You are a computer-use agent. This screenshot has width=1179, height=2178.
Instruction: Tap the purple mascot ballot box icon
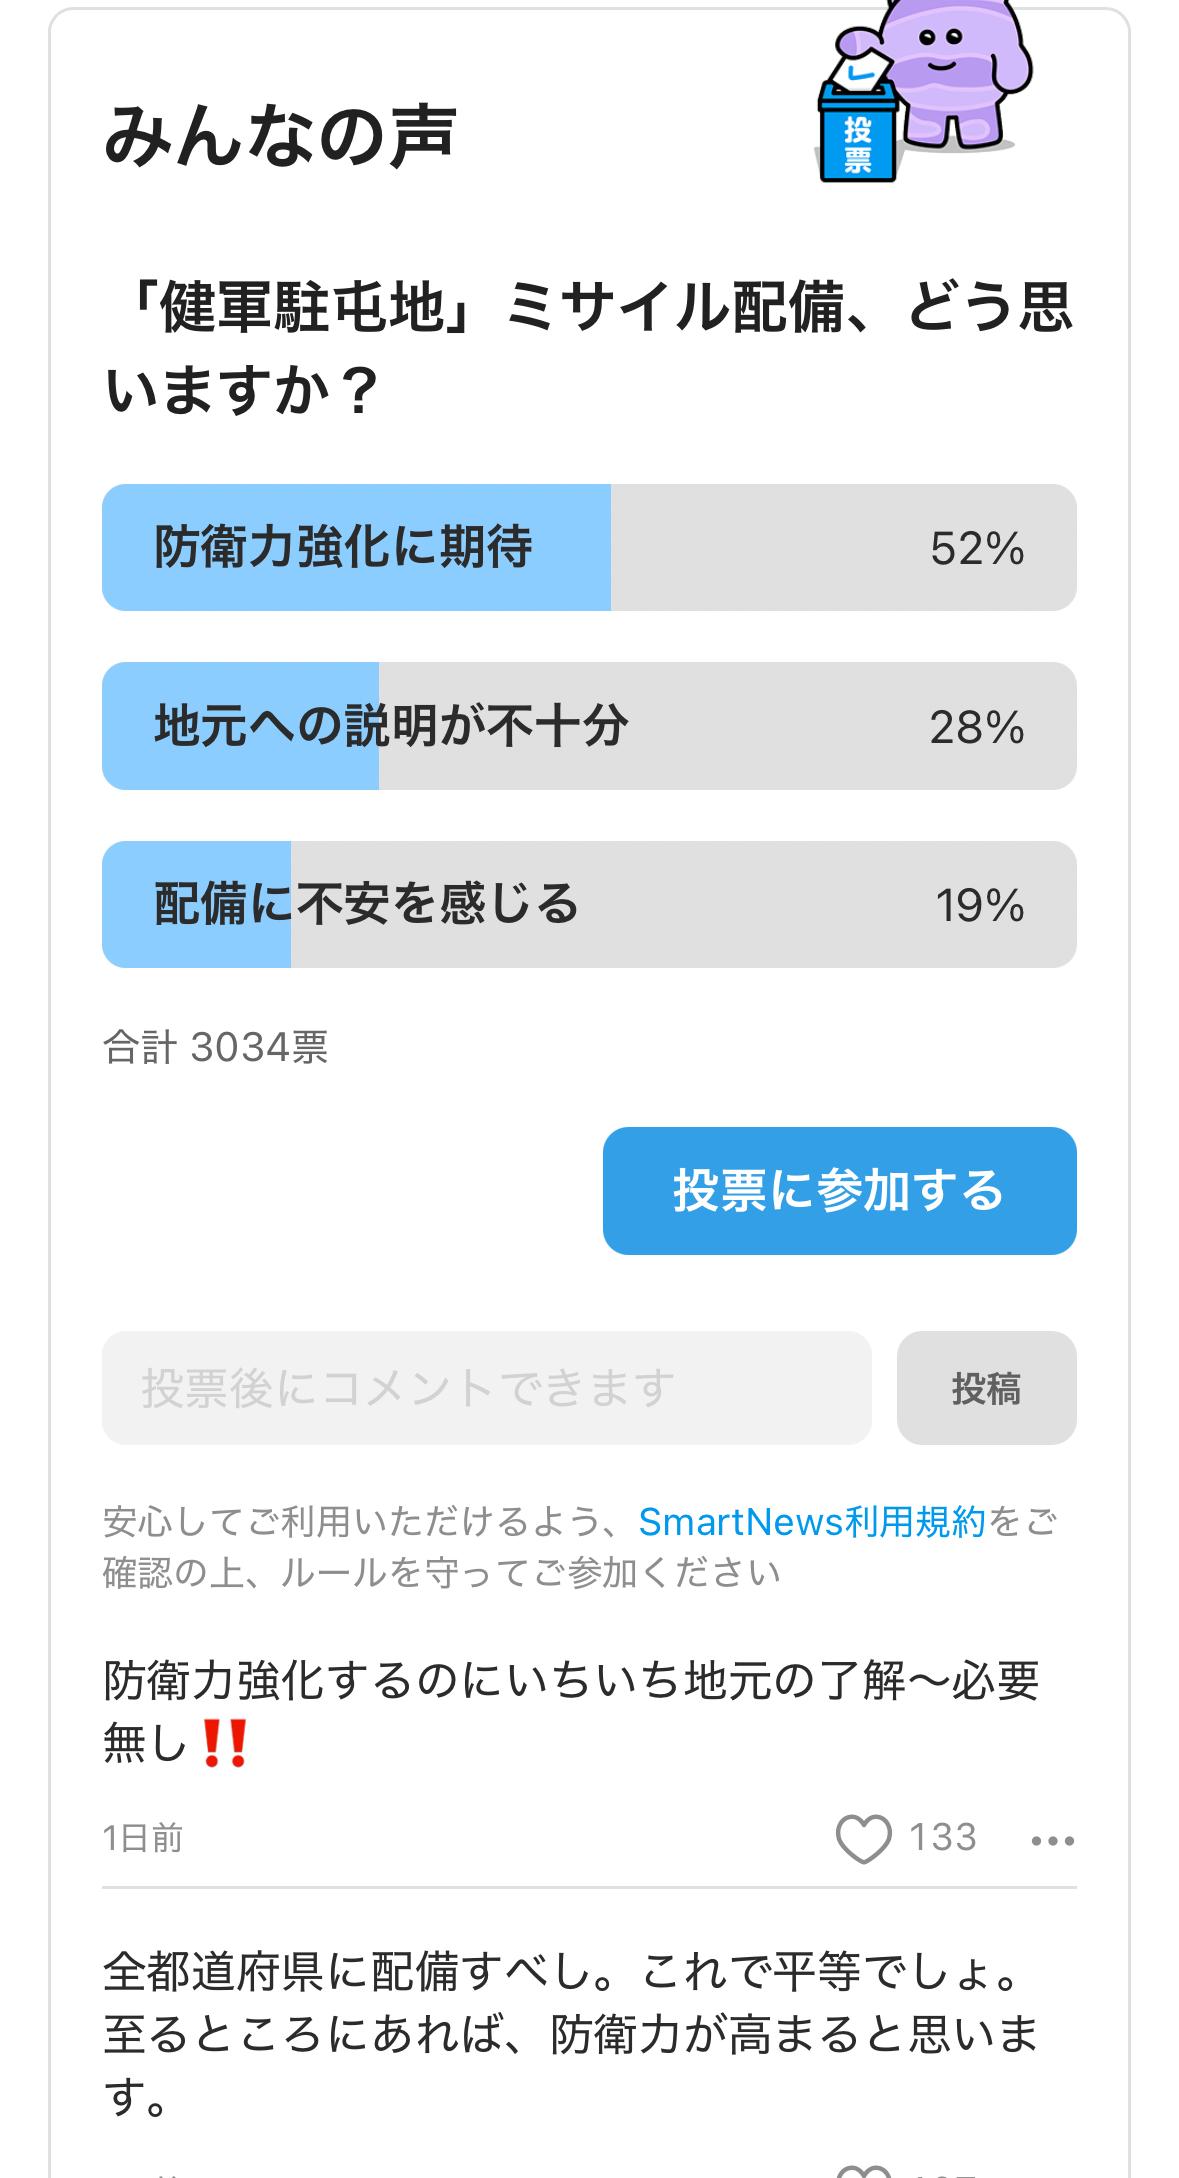point(921,92)
